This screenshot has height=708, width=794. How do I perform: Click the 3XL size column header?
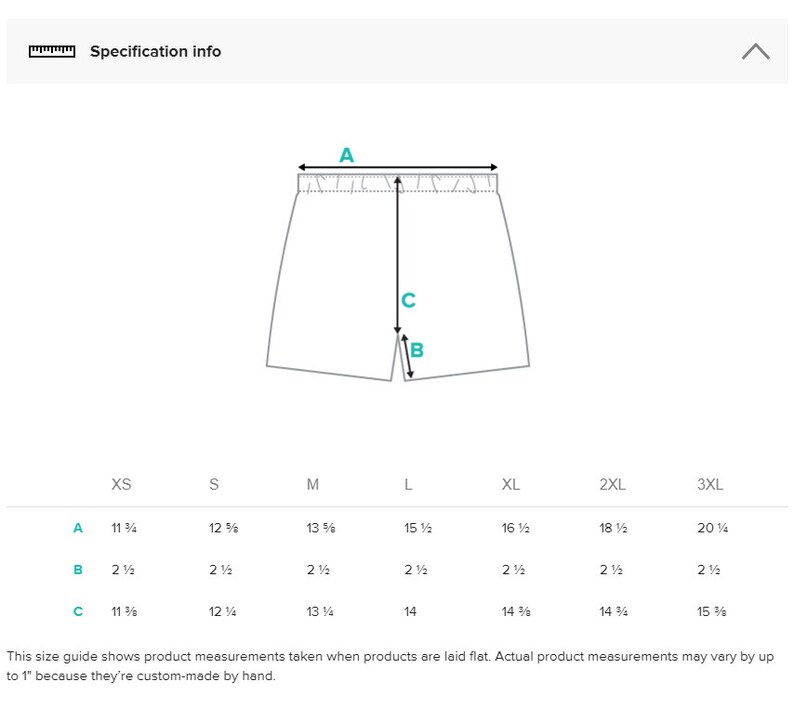[x=710, y=484]
